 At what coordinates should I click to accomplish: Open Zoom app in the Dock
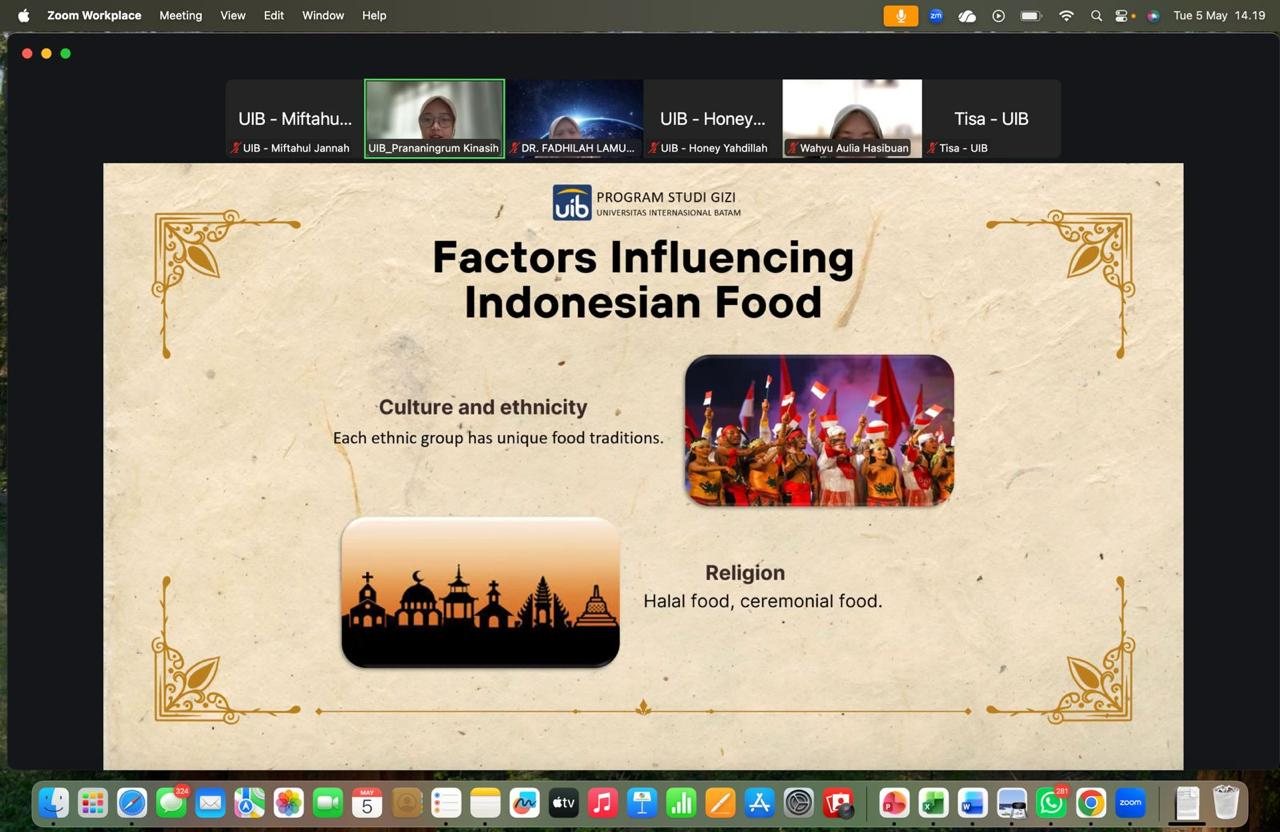pyautogui.click(x=1130, y=802)
